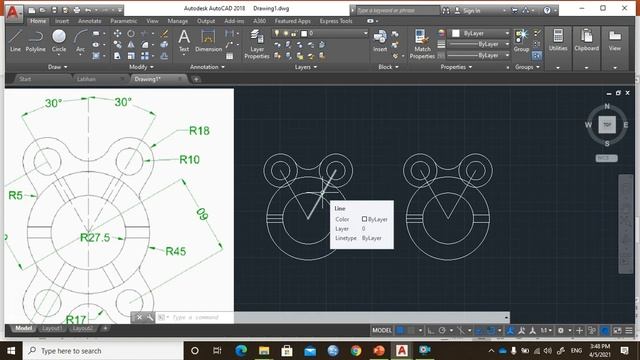This screenshot has width=640, height=360.
Task: Select the Explode tool in Modify panel
Action: 164,44
